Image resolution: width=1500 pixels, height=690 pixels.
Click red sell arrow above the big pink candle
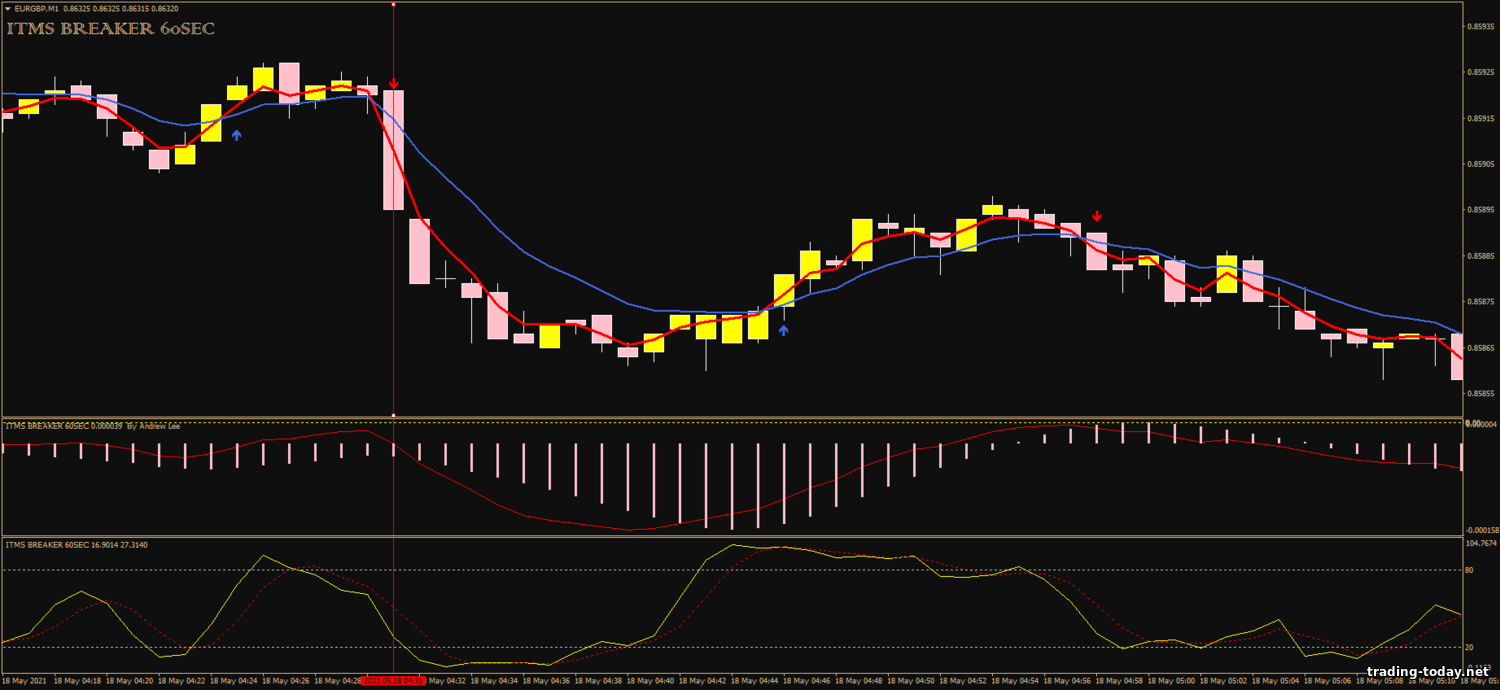(x=394, y=84)
